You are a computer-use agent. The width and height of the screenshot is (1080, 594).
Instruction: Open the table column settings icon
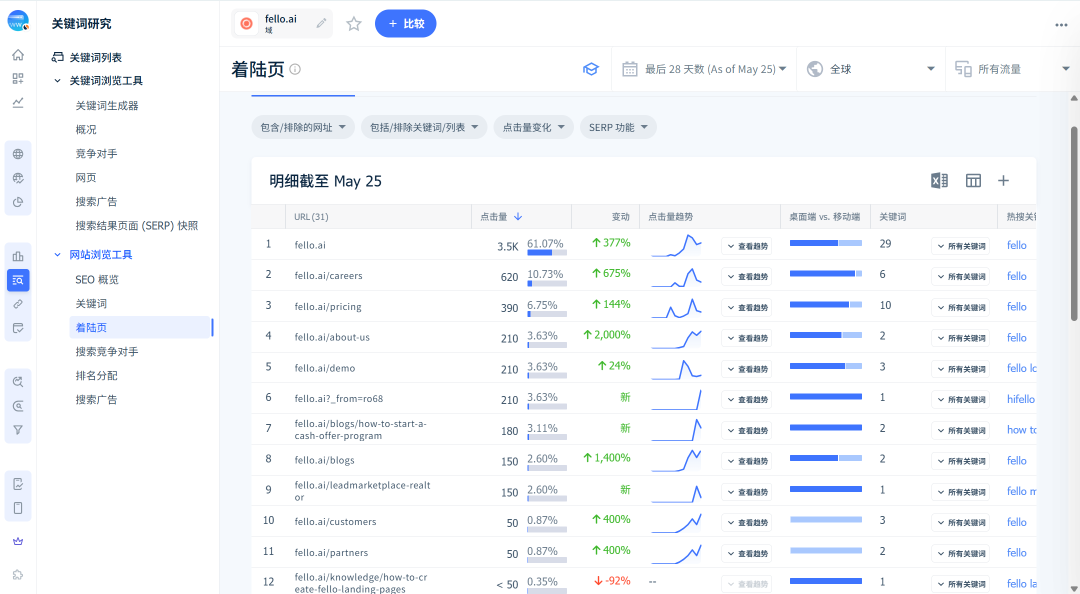tap(973, 181)
